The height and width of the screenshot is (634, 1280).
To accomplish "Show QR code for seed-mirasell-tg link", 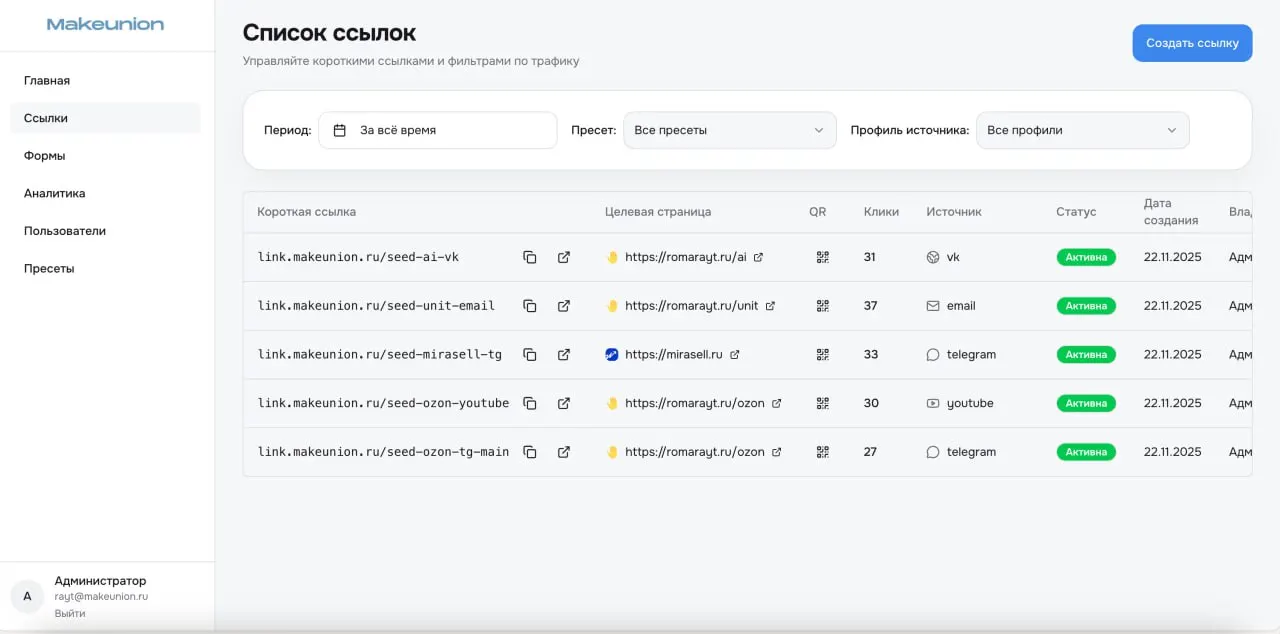I will click(823, 355).
